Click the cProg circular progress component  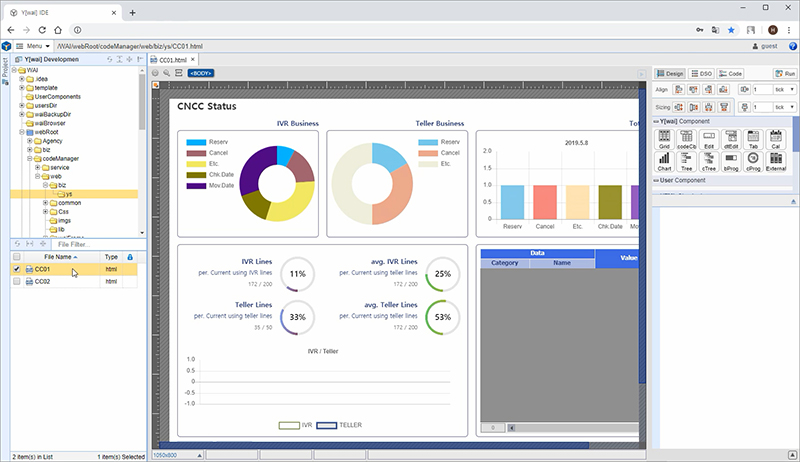click(x=753, y=160)
